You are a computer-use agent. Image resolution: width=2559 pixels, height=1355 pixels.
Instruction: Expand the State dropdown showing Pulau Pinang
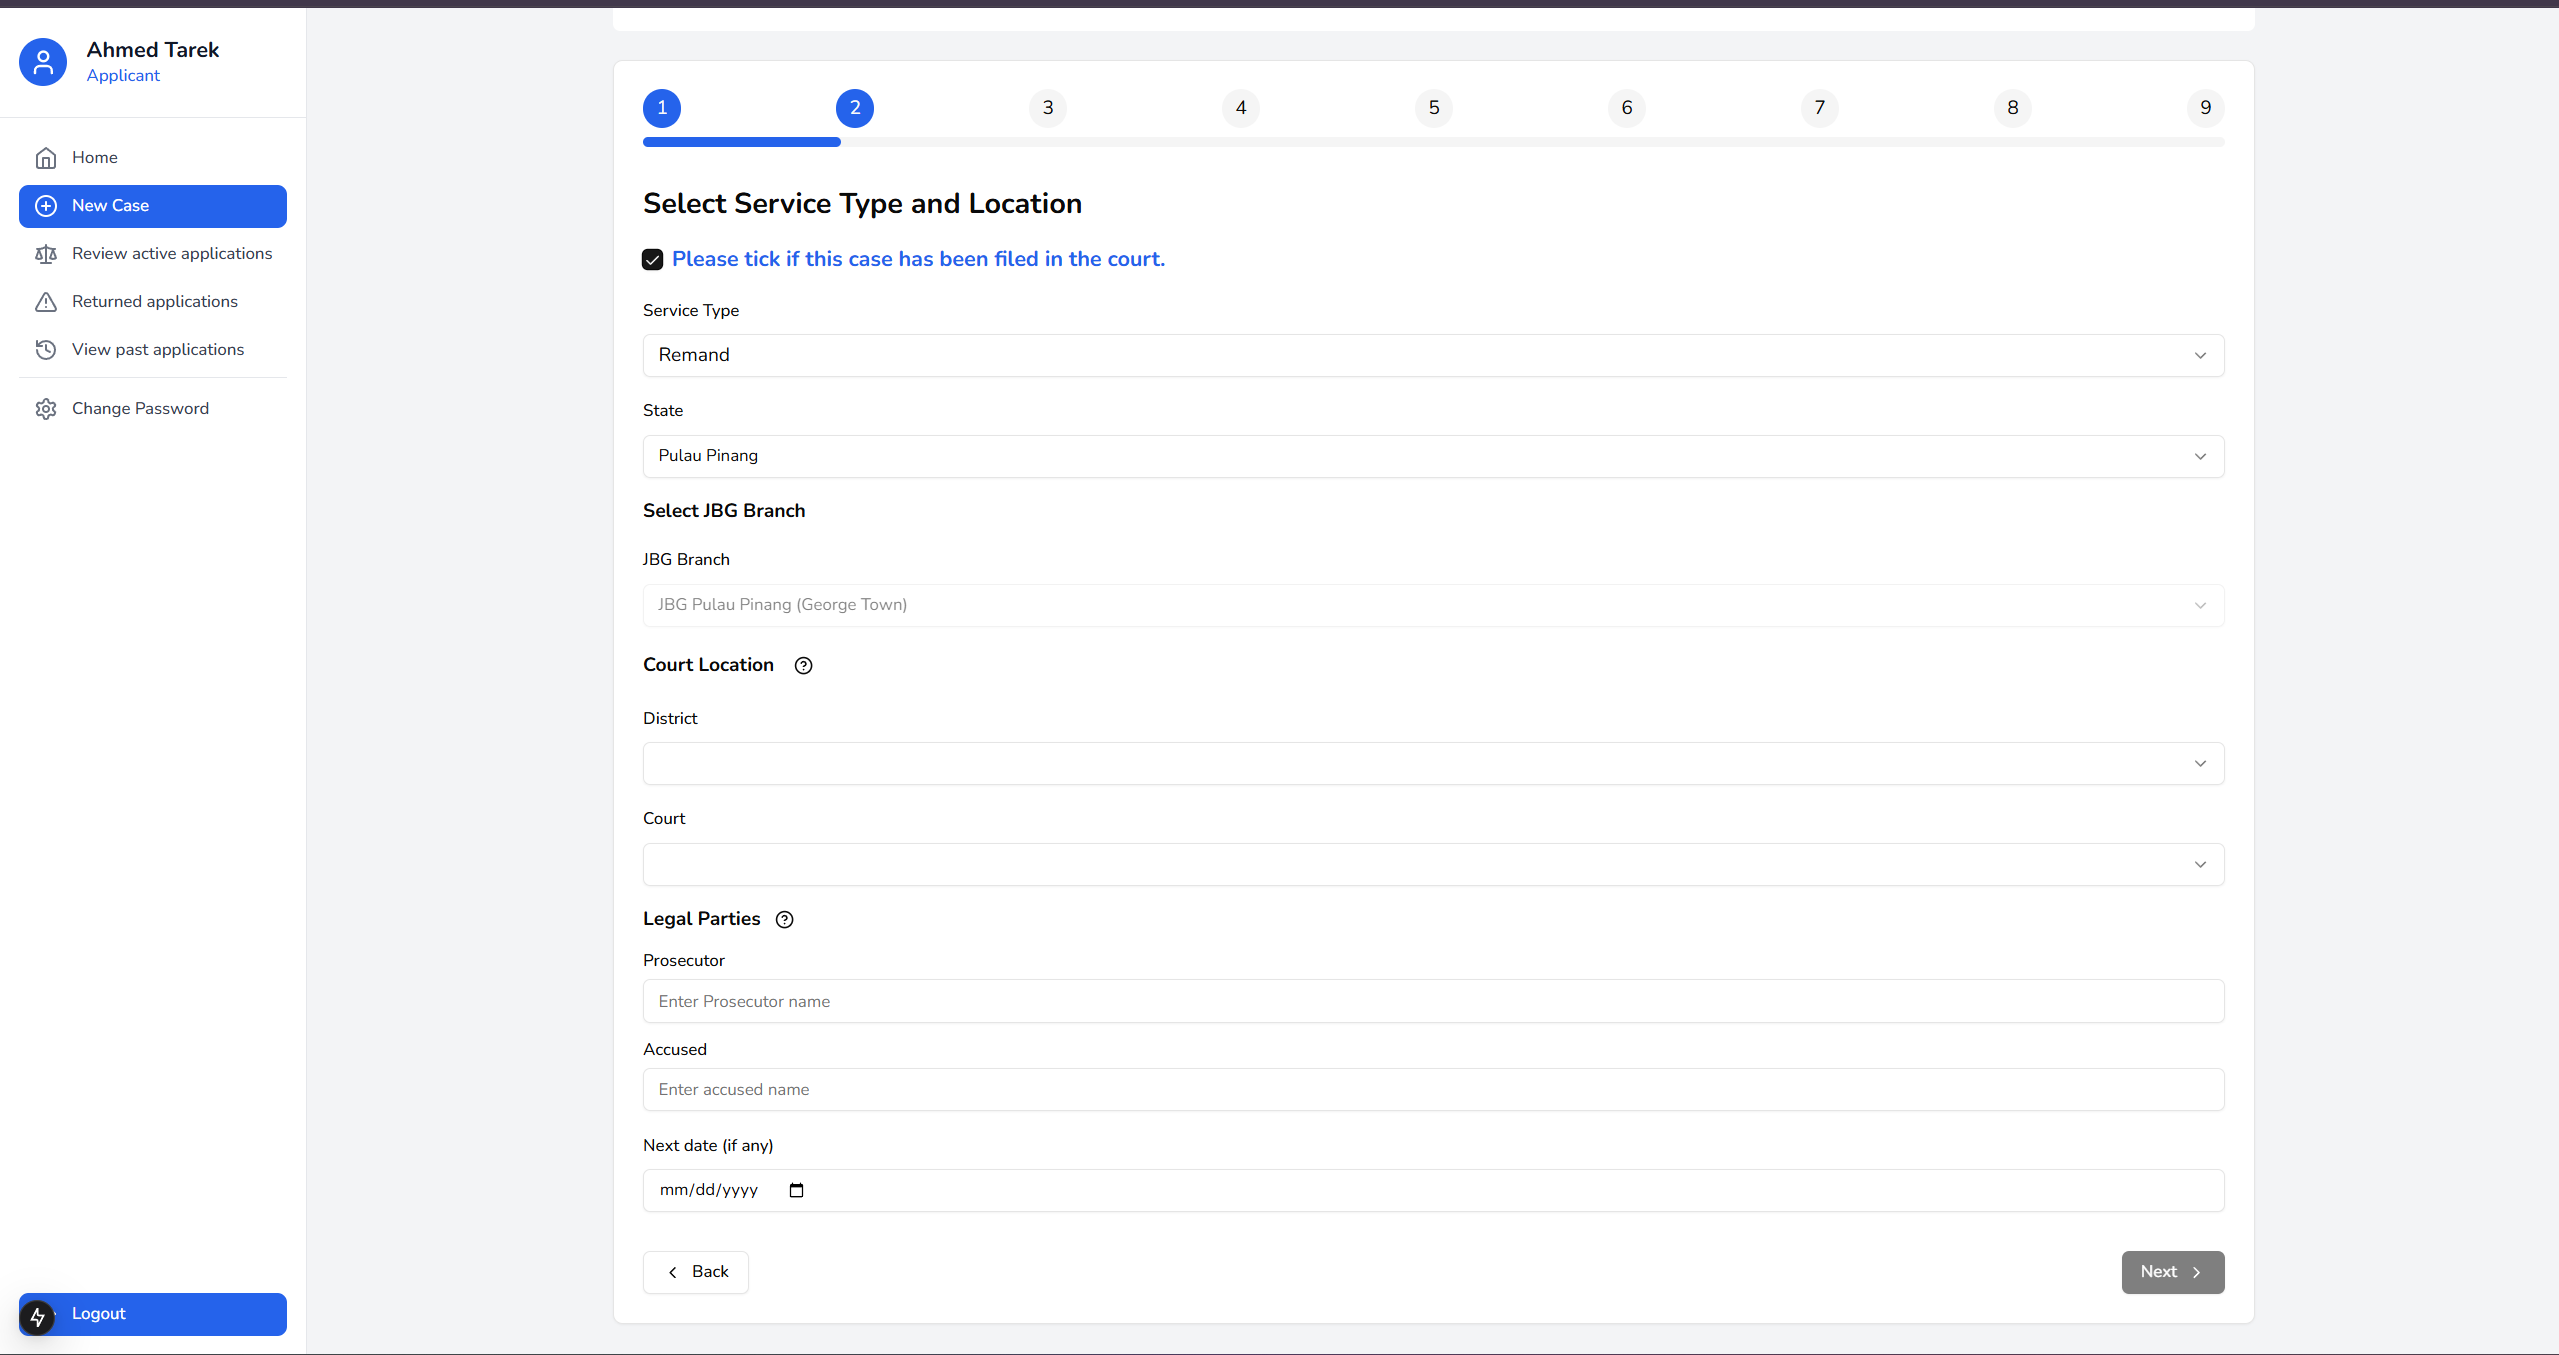[x=1432, y=456]
